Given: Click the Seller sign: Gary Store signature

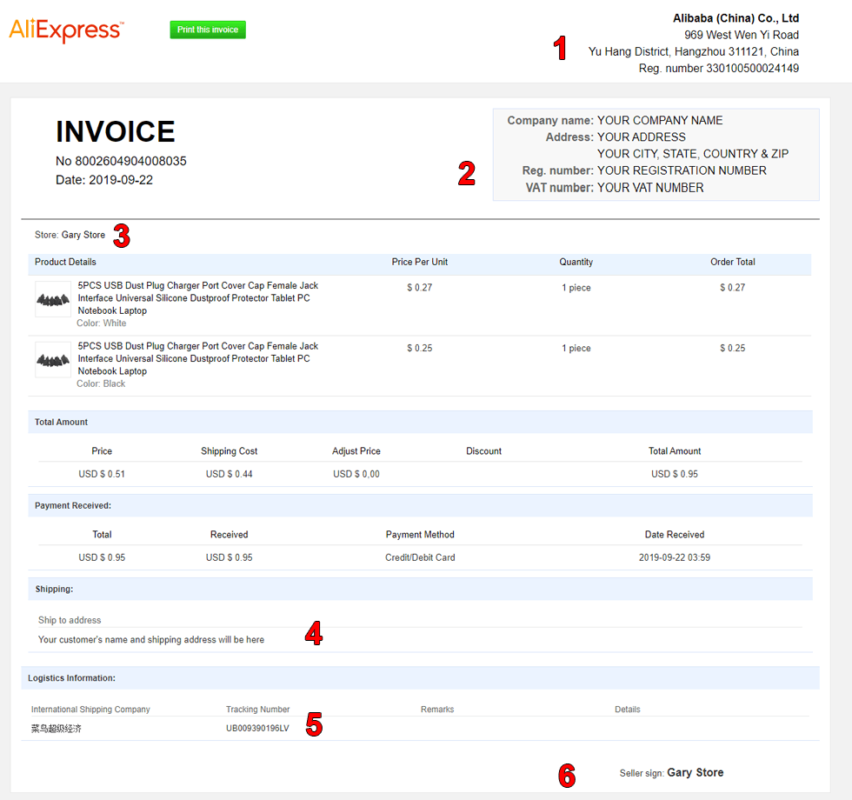Looking at the screenshot, I should point(671,773).
